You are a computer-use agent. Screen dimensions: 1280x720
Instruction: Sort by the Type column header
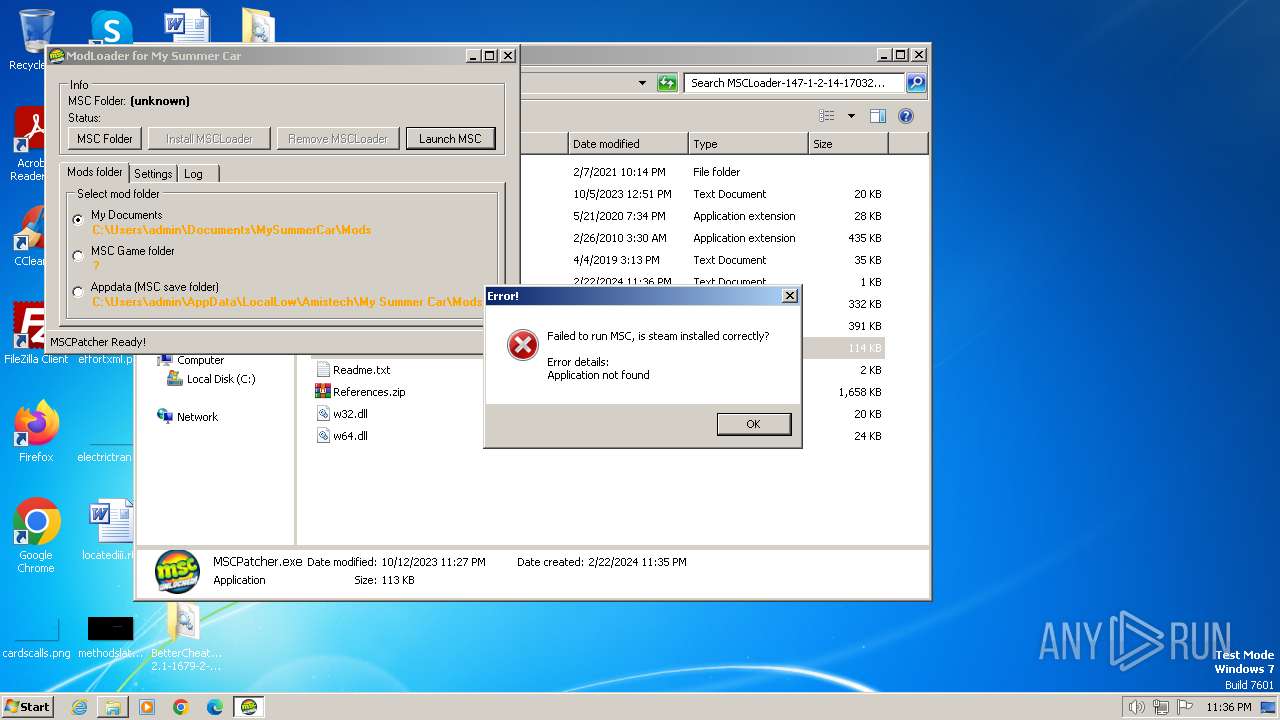748,144
